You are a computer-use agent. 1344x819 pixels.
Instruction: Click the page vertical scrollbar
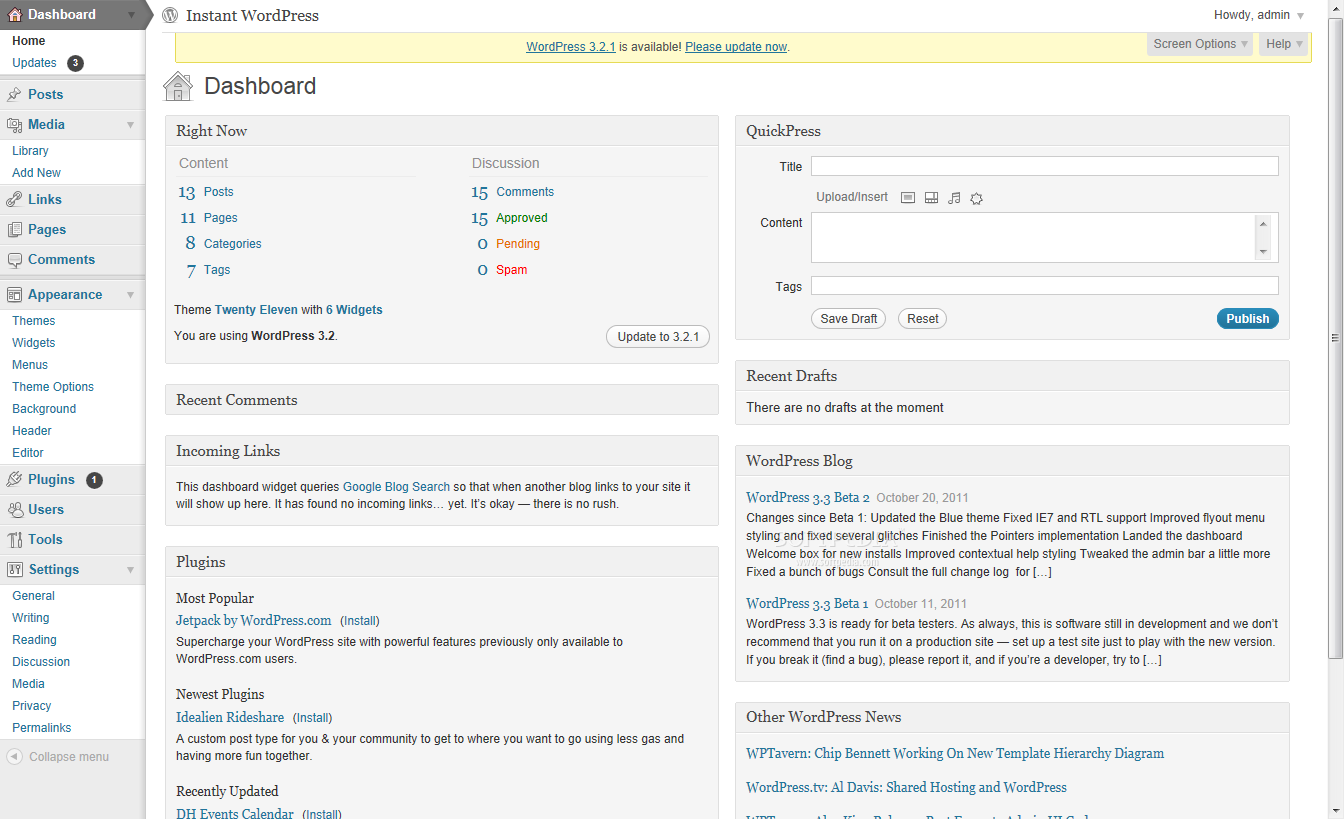(x=1335, y=338)
